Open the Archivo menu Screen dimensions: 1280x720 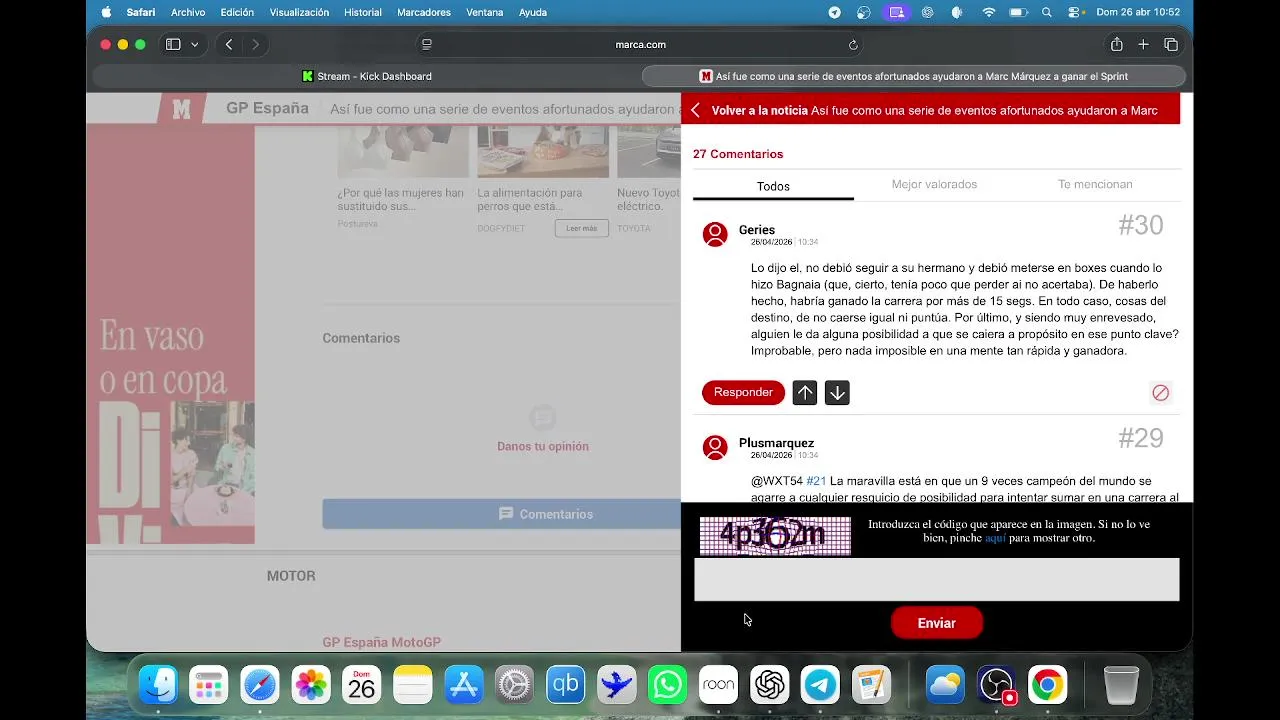point(188,12)
